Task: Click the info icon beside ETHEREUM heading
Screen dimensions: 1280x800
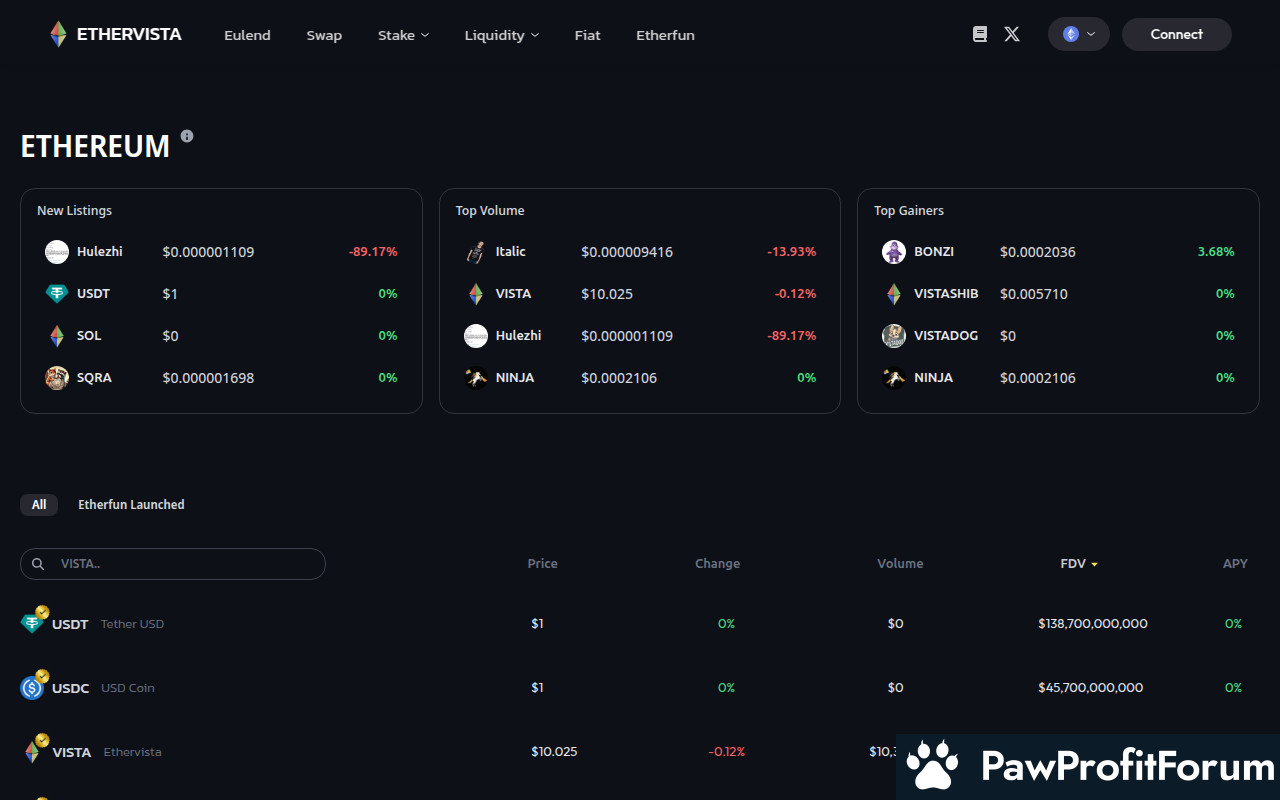Action: [187, 136]
